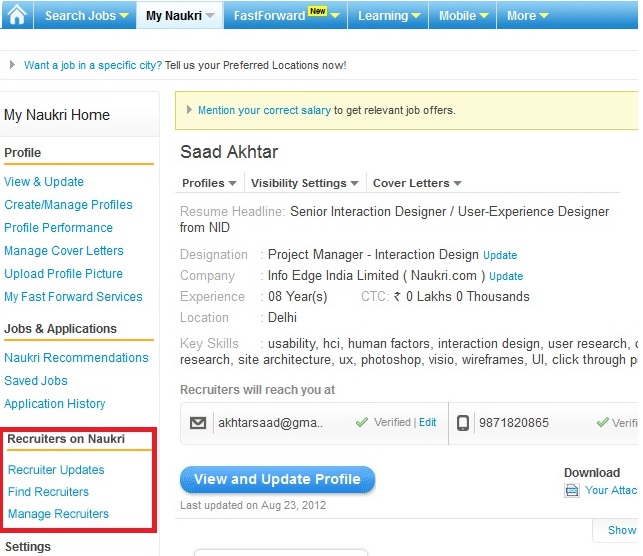Click Update link next to Designation
Viewport: 643px width, 556px height.
point(500,255)
